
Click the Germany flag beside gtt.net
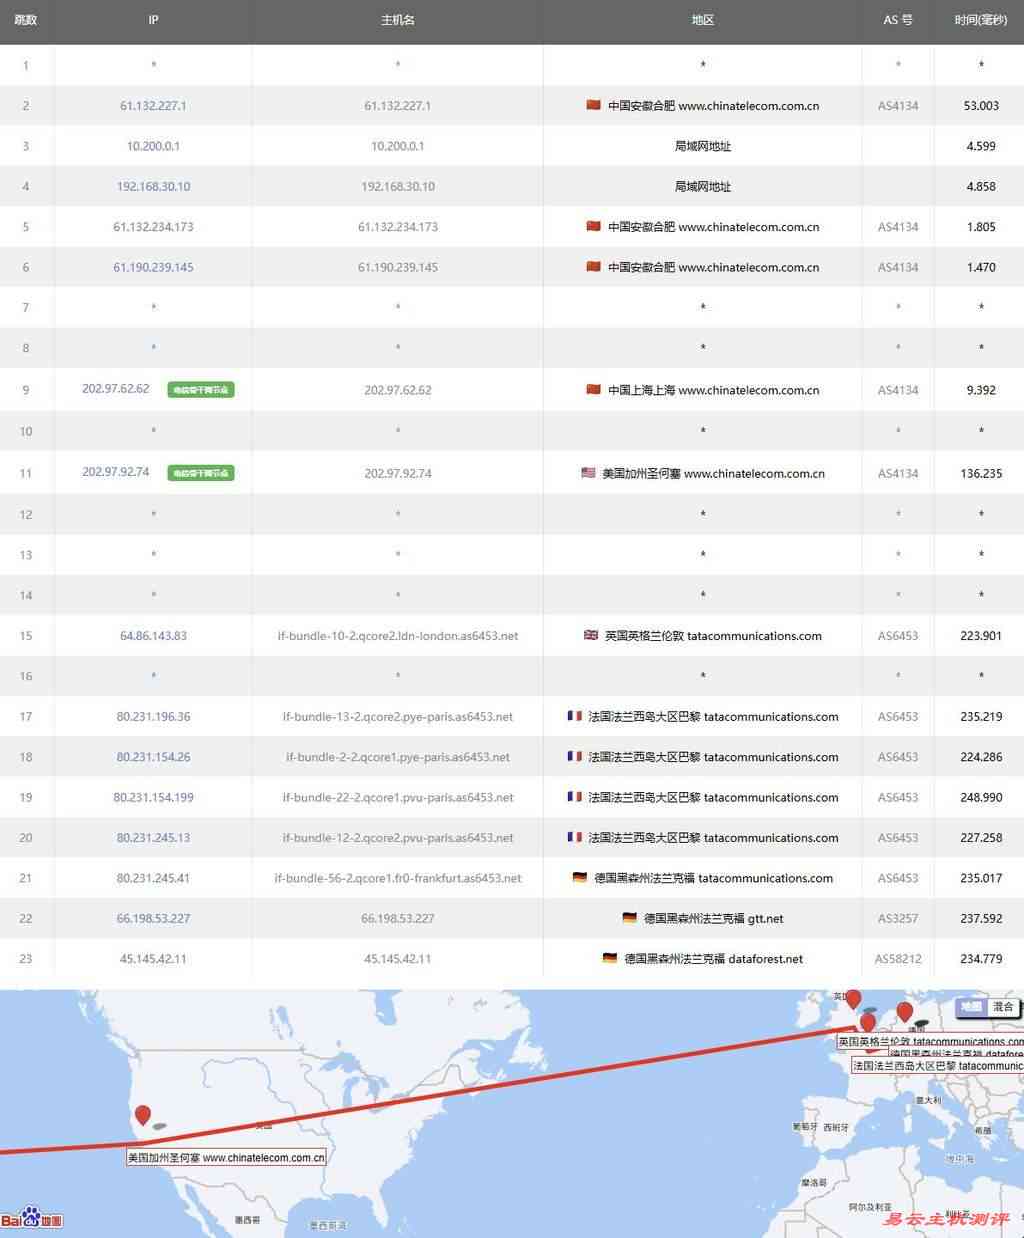(629, 918)
